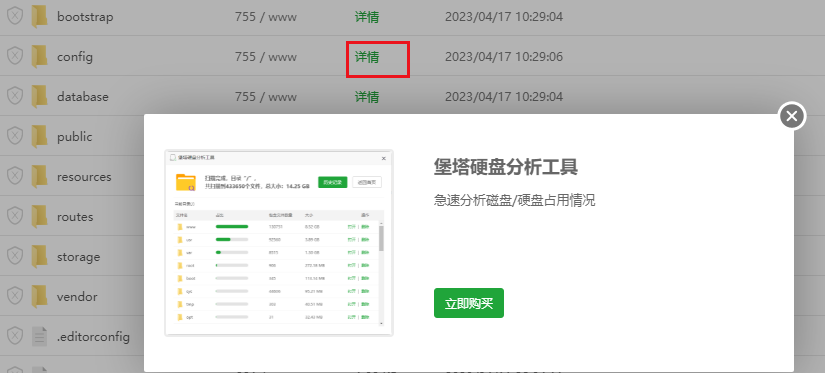825x373 pixels.
Task: Select the storage folder icon
Action: 39,256
